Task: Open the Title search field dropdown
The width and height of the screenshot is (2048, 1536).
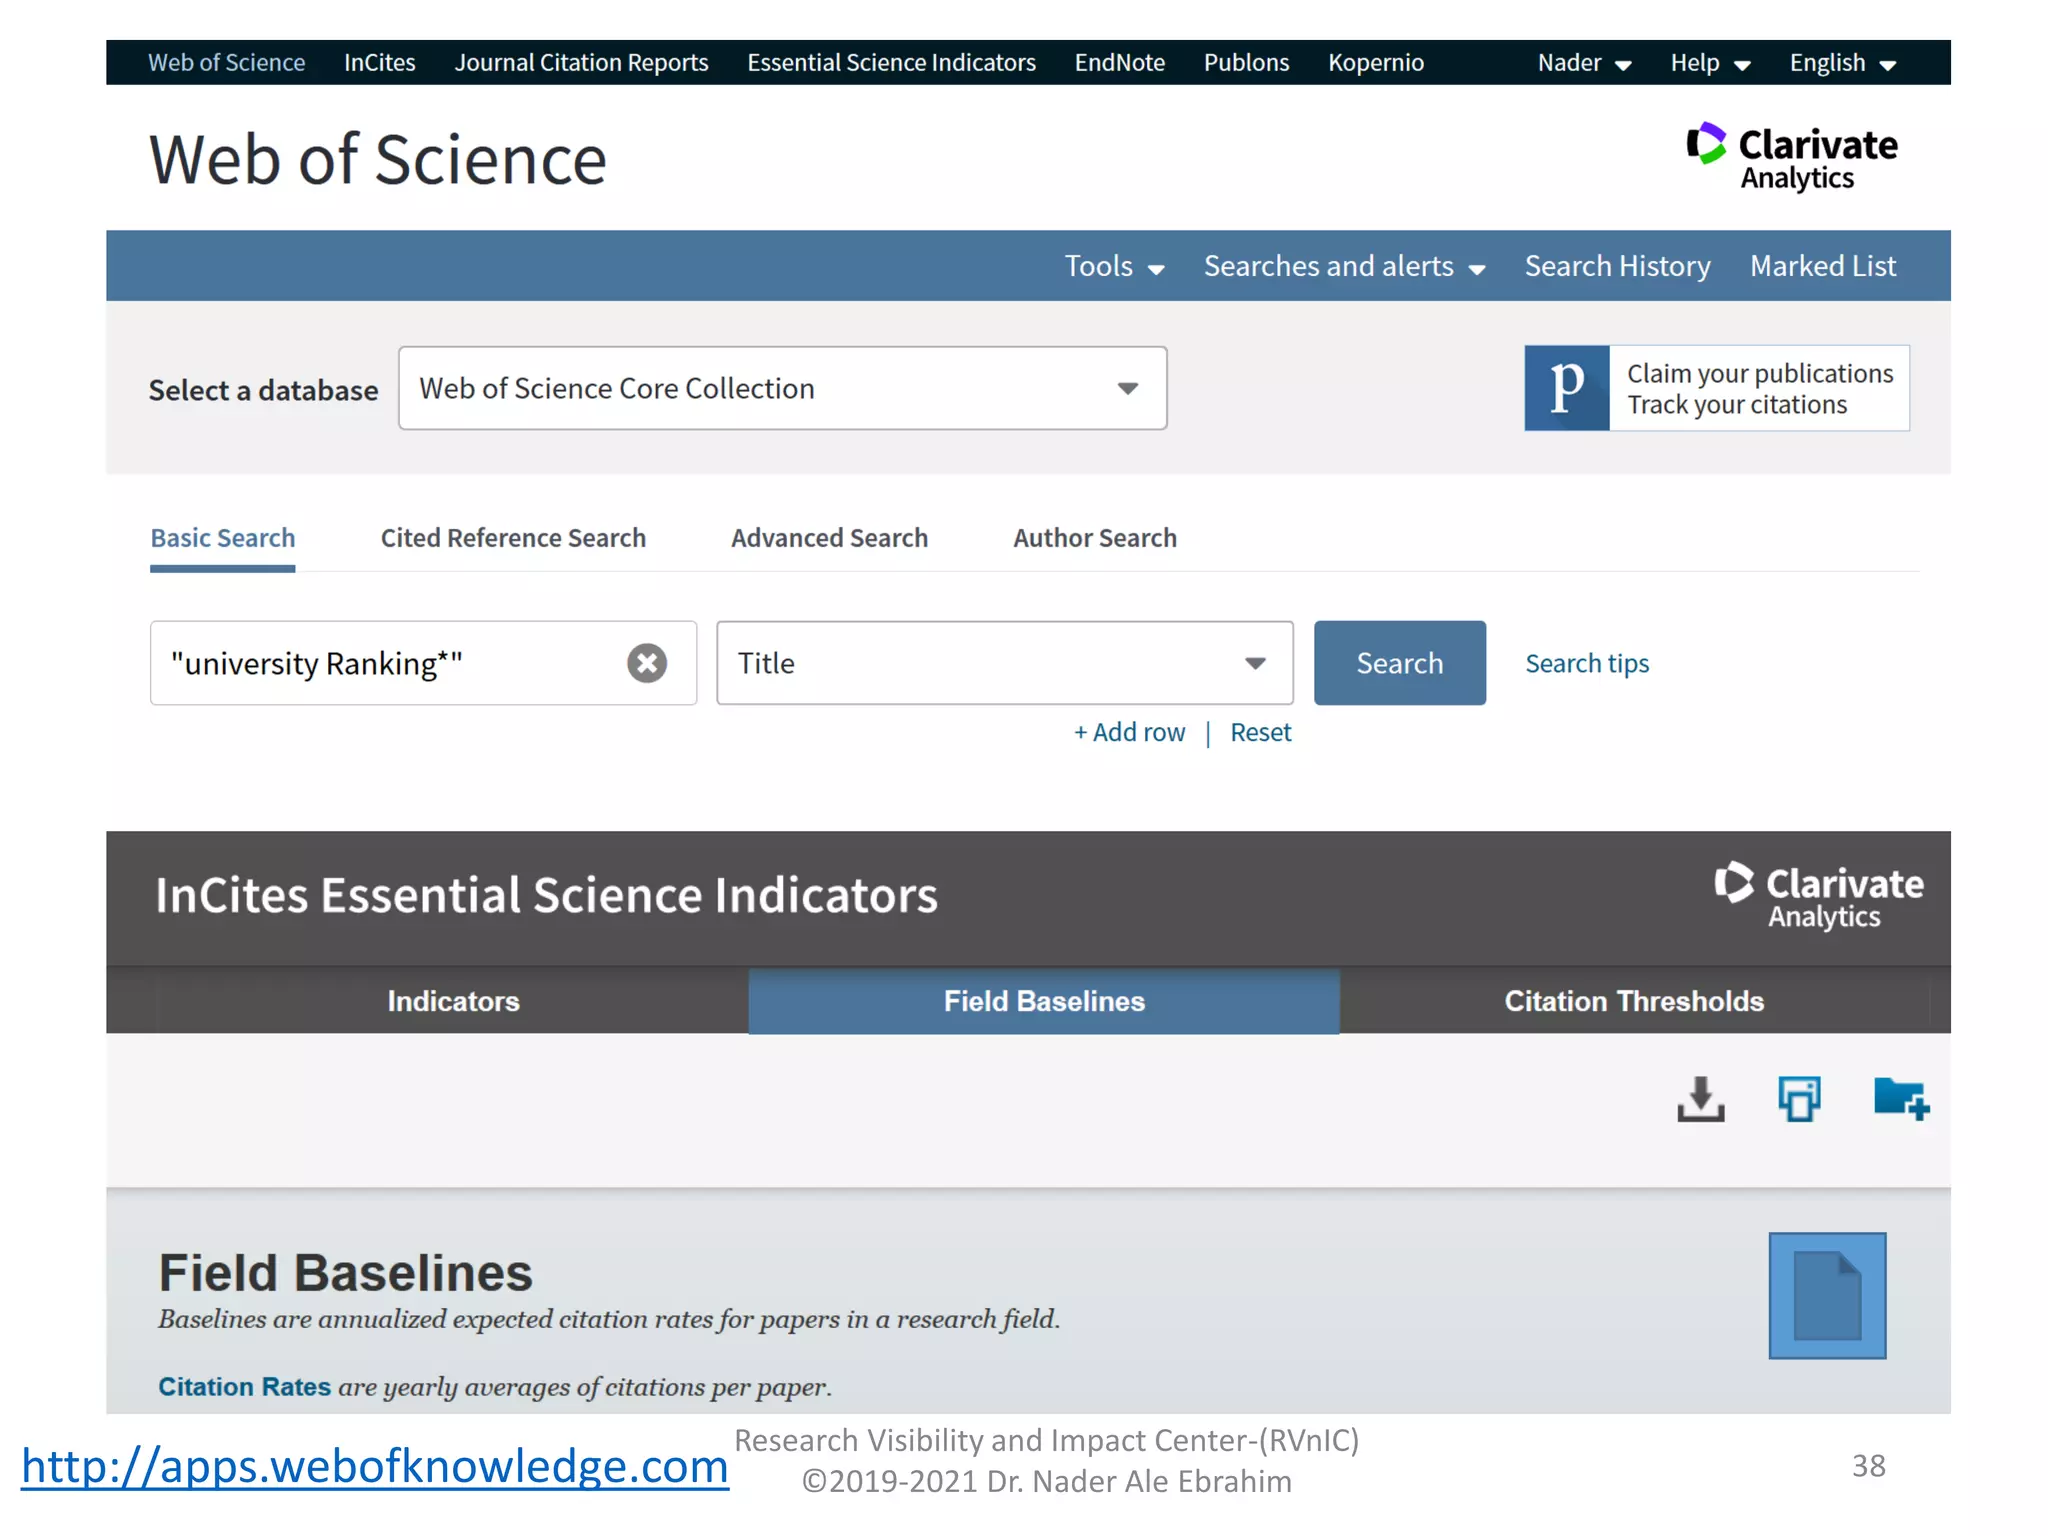Action: 1004,663
